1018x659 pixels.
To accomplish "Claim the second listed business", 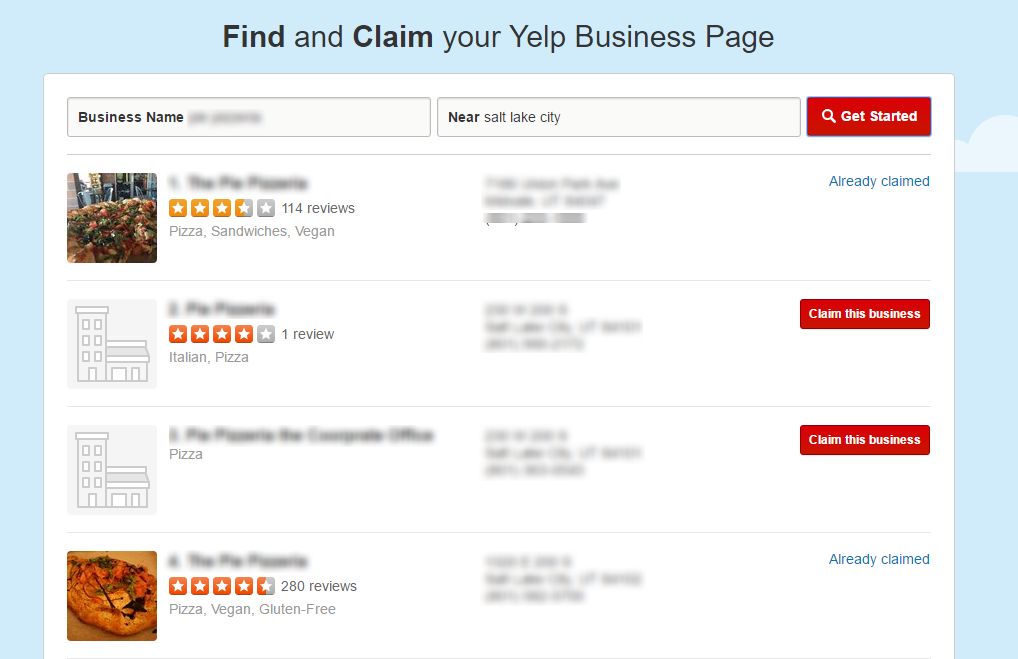I will point(864,314).
